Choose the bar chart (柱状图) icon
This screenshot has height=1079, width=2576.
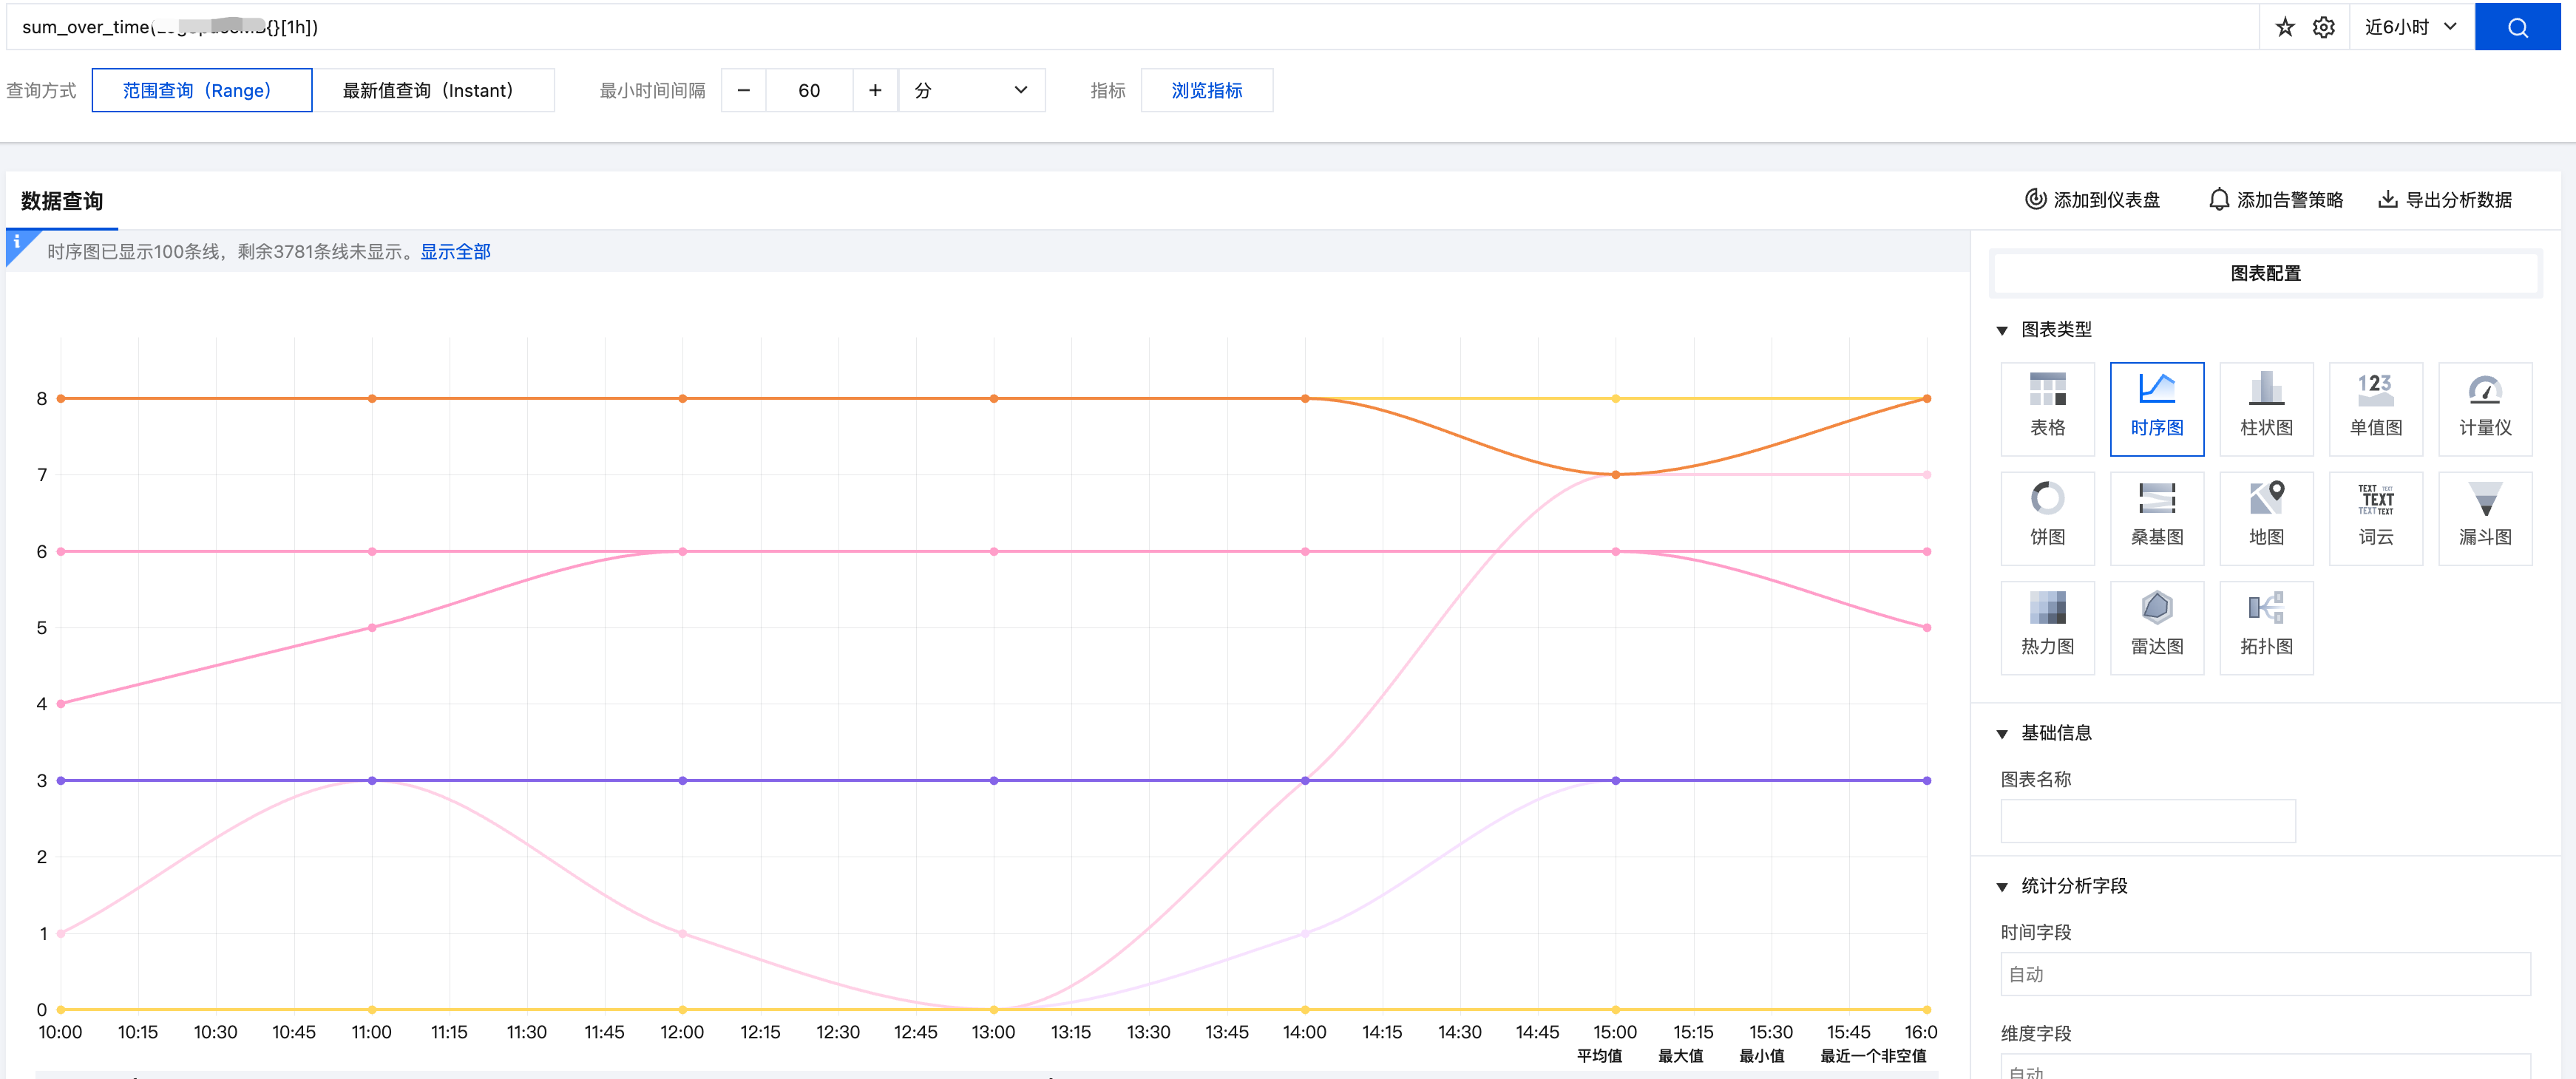click(2265, 408)
